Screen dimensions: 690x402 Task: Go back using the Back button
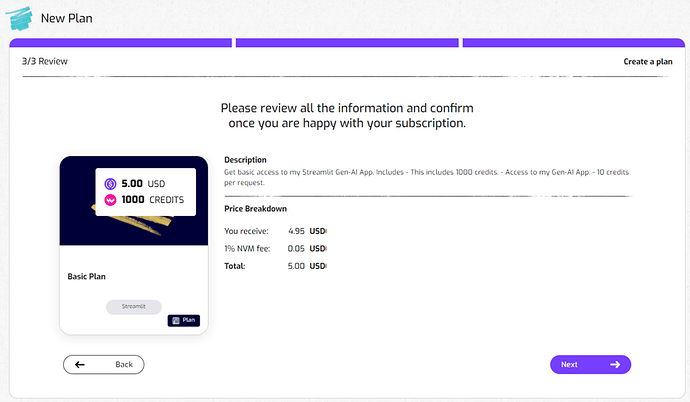pos(104,364)
